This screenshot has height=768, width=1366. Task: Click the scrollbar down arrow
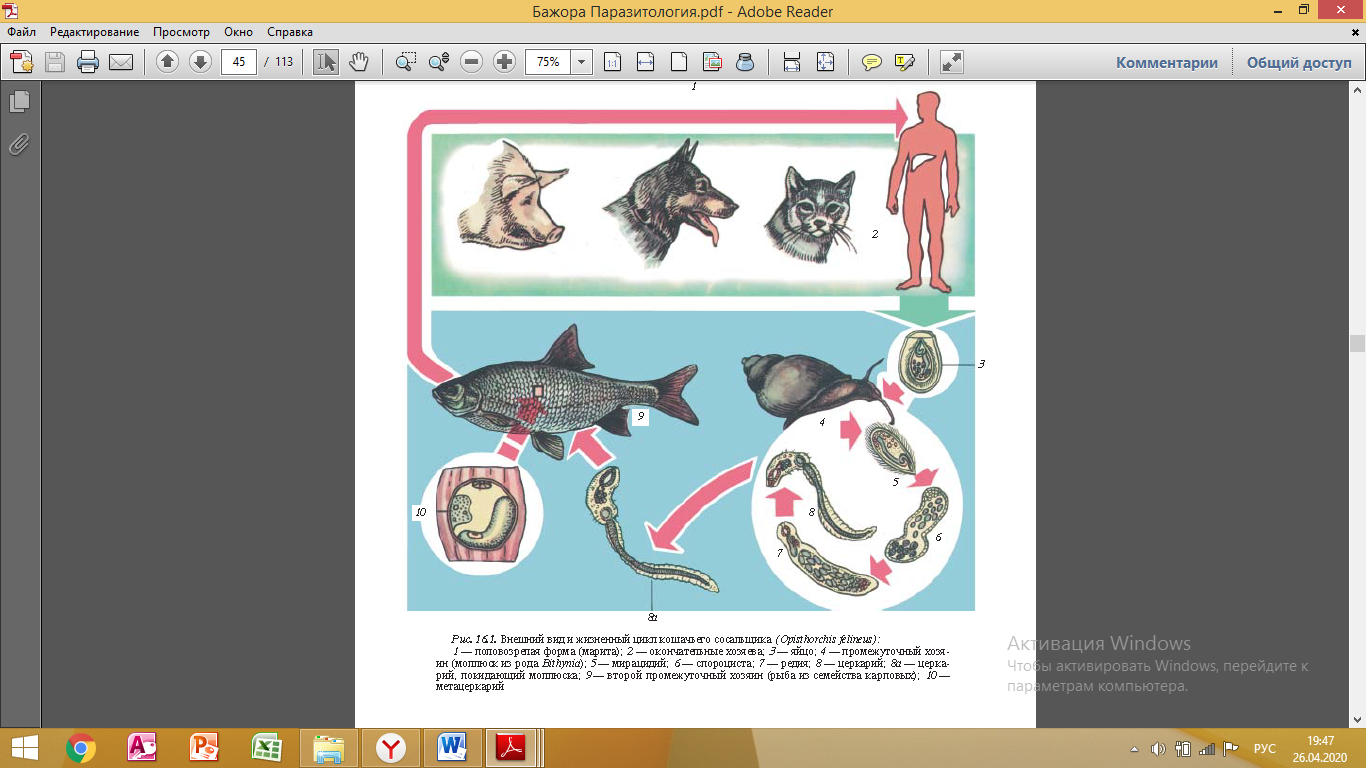pyautogui.click(x=1357, y=720)
